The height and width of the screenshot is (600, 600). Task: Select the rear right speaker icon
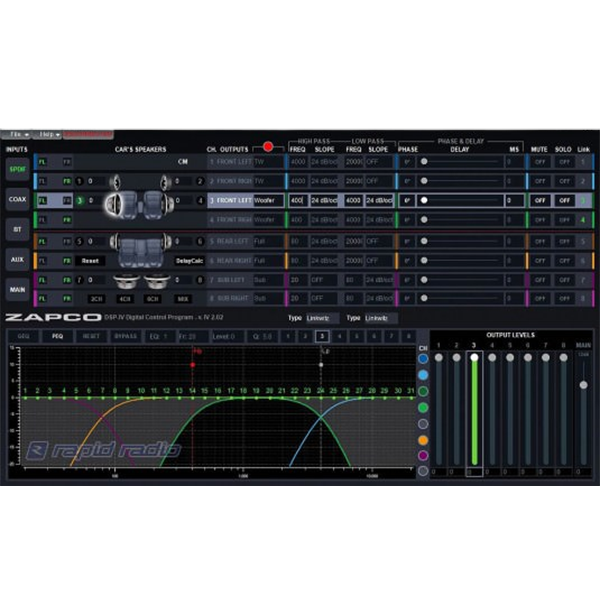(167, 241)
